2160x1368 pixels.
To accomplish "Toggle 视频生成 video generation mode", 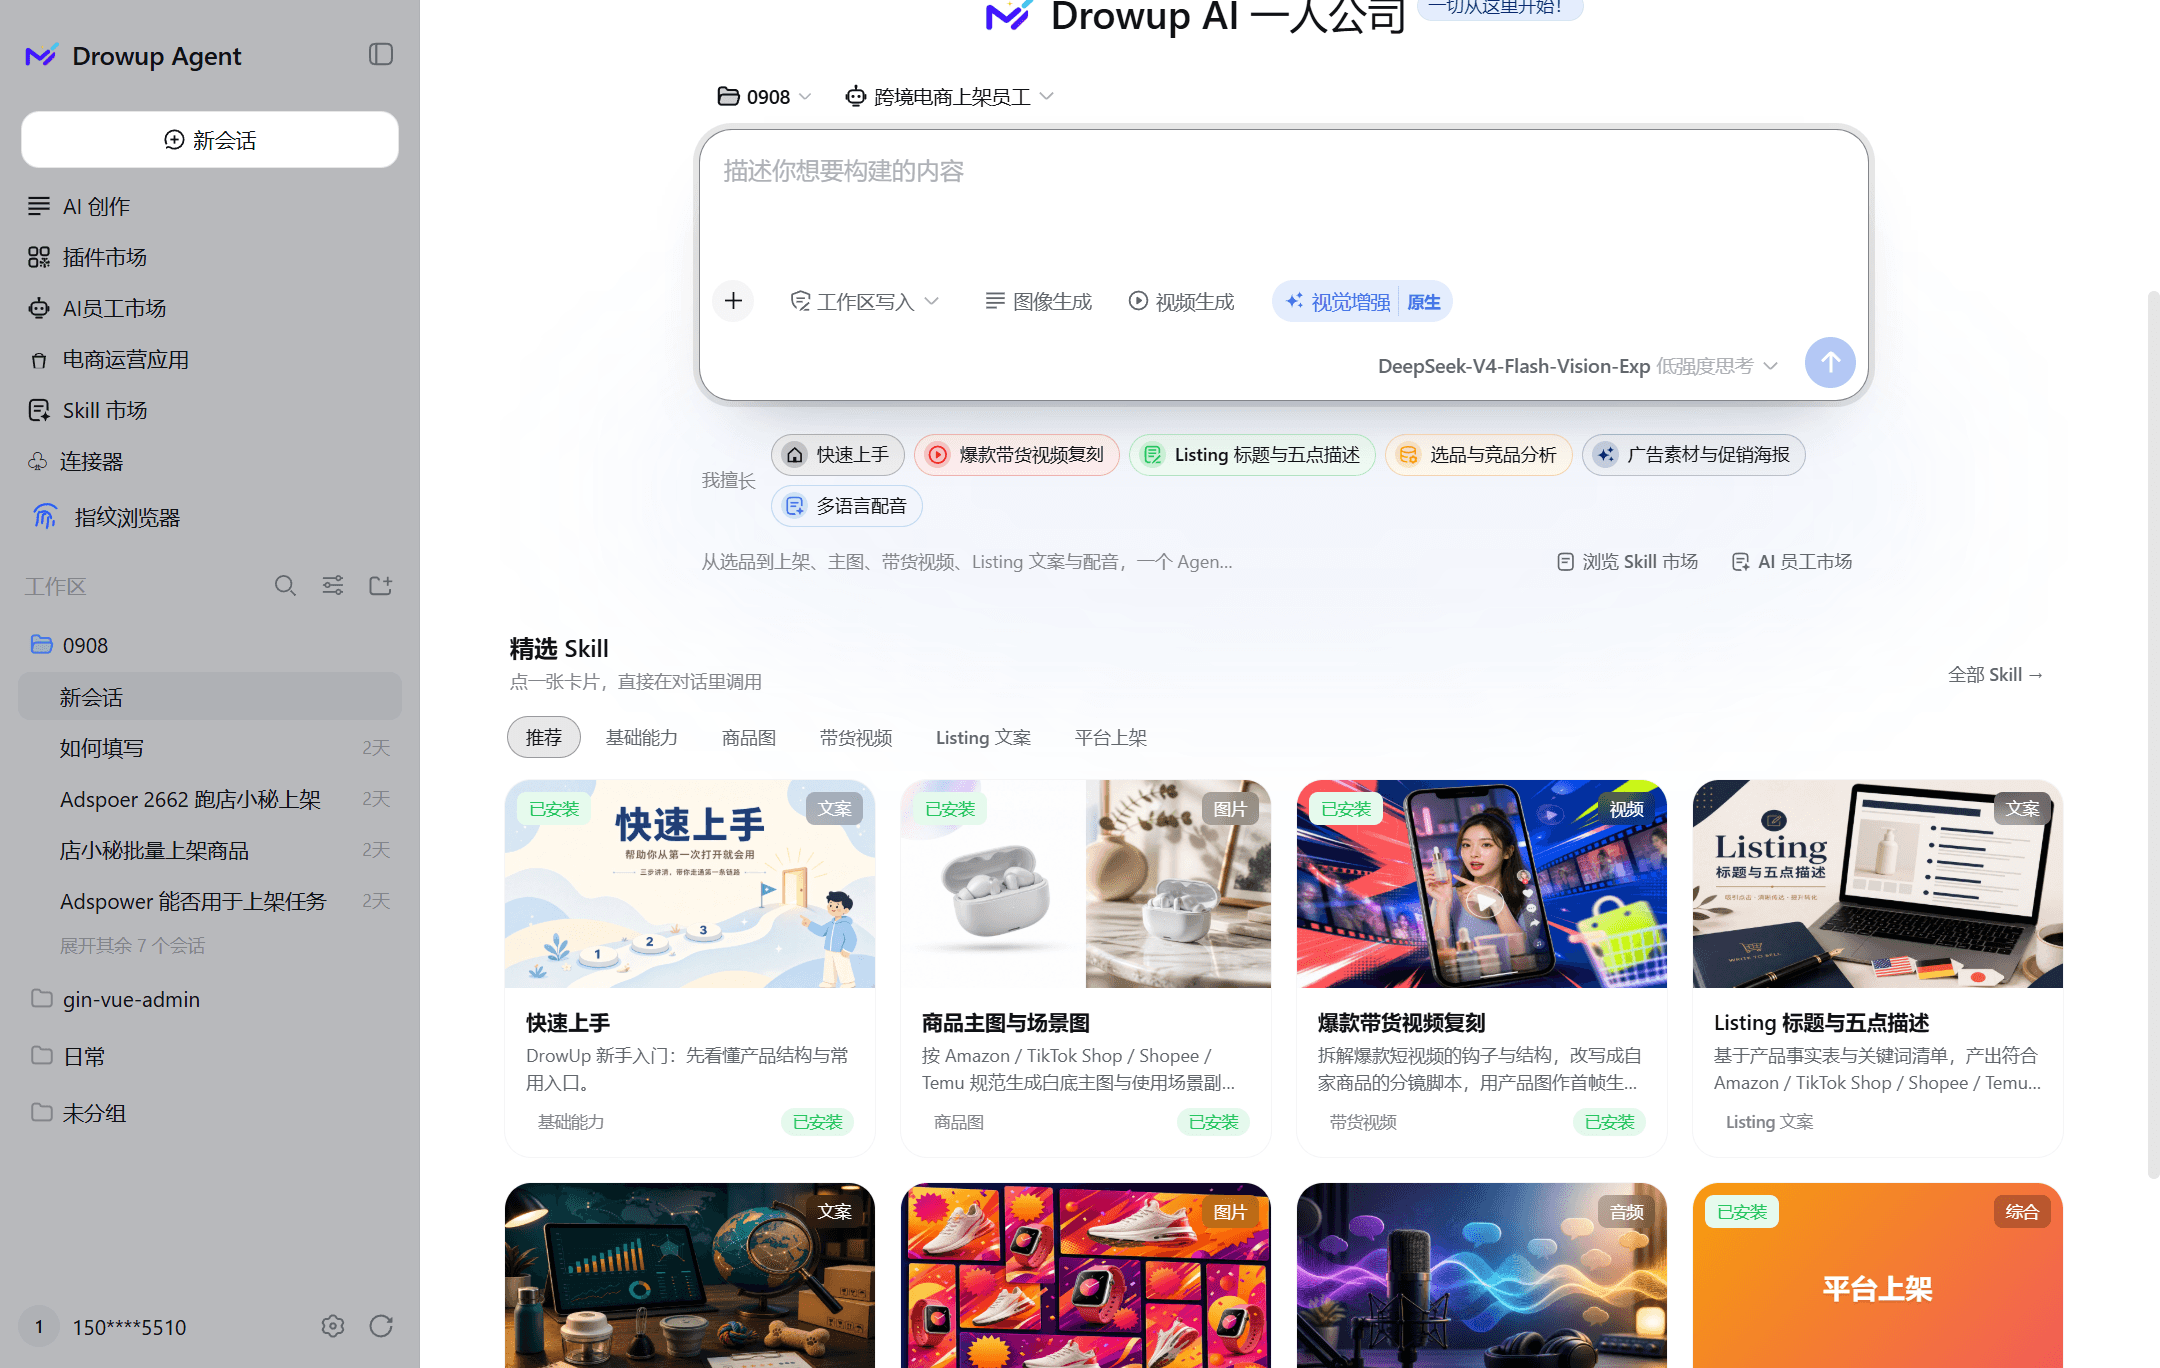I will point(1181,302).
